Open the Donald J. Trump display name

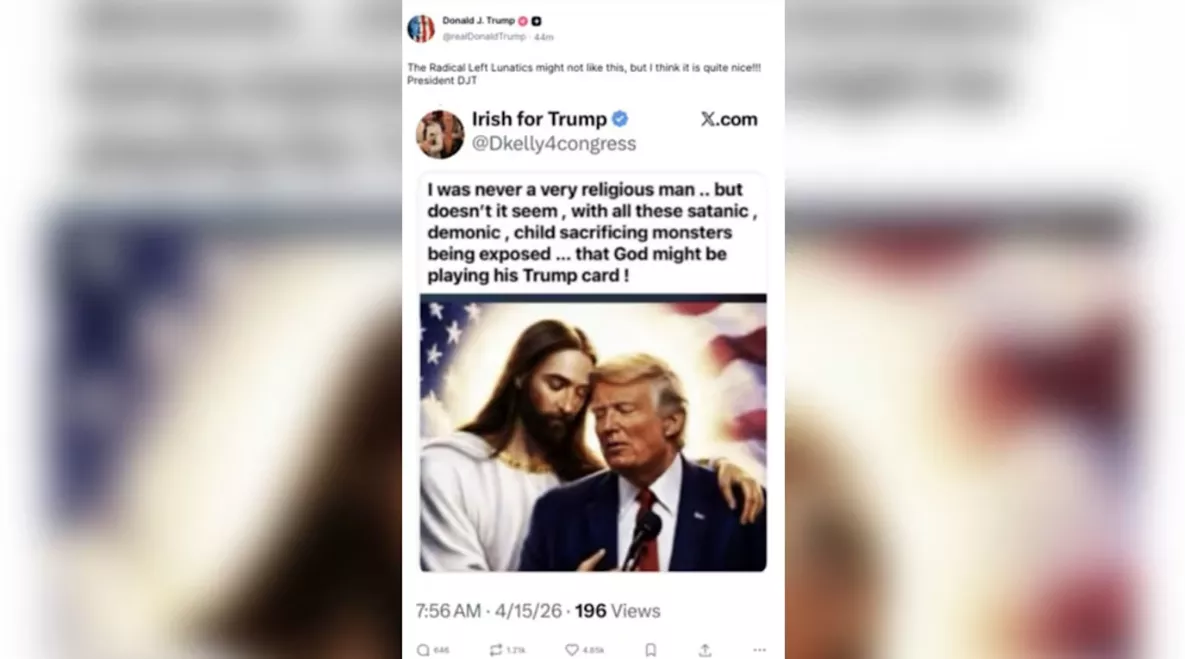click(478, 20)
